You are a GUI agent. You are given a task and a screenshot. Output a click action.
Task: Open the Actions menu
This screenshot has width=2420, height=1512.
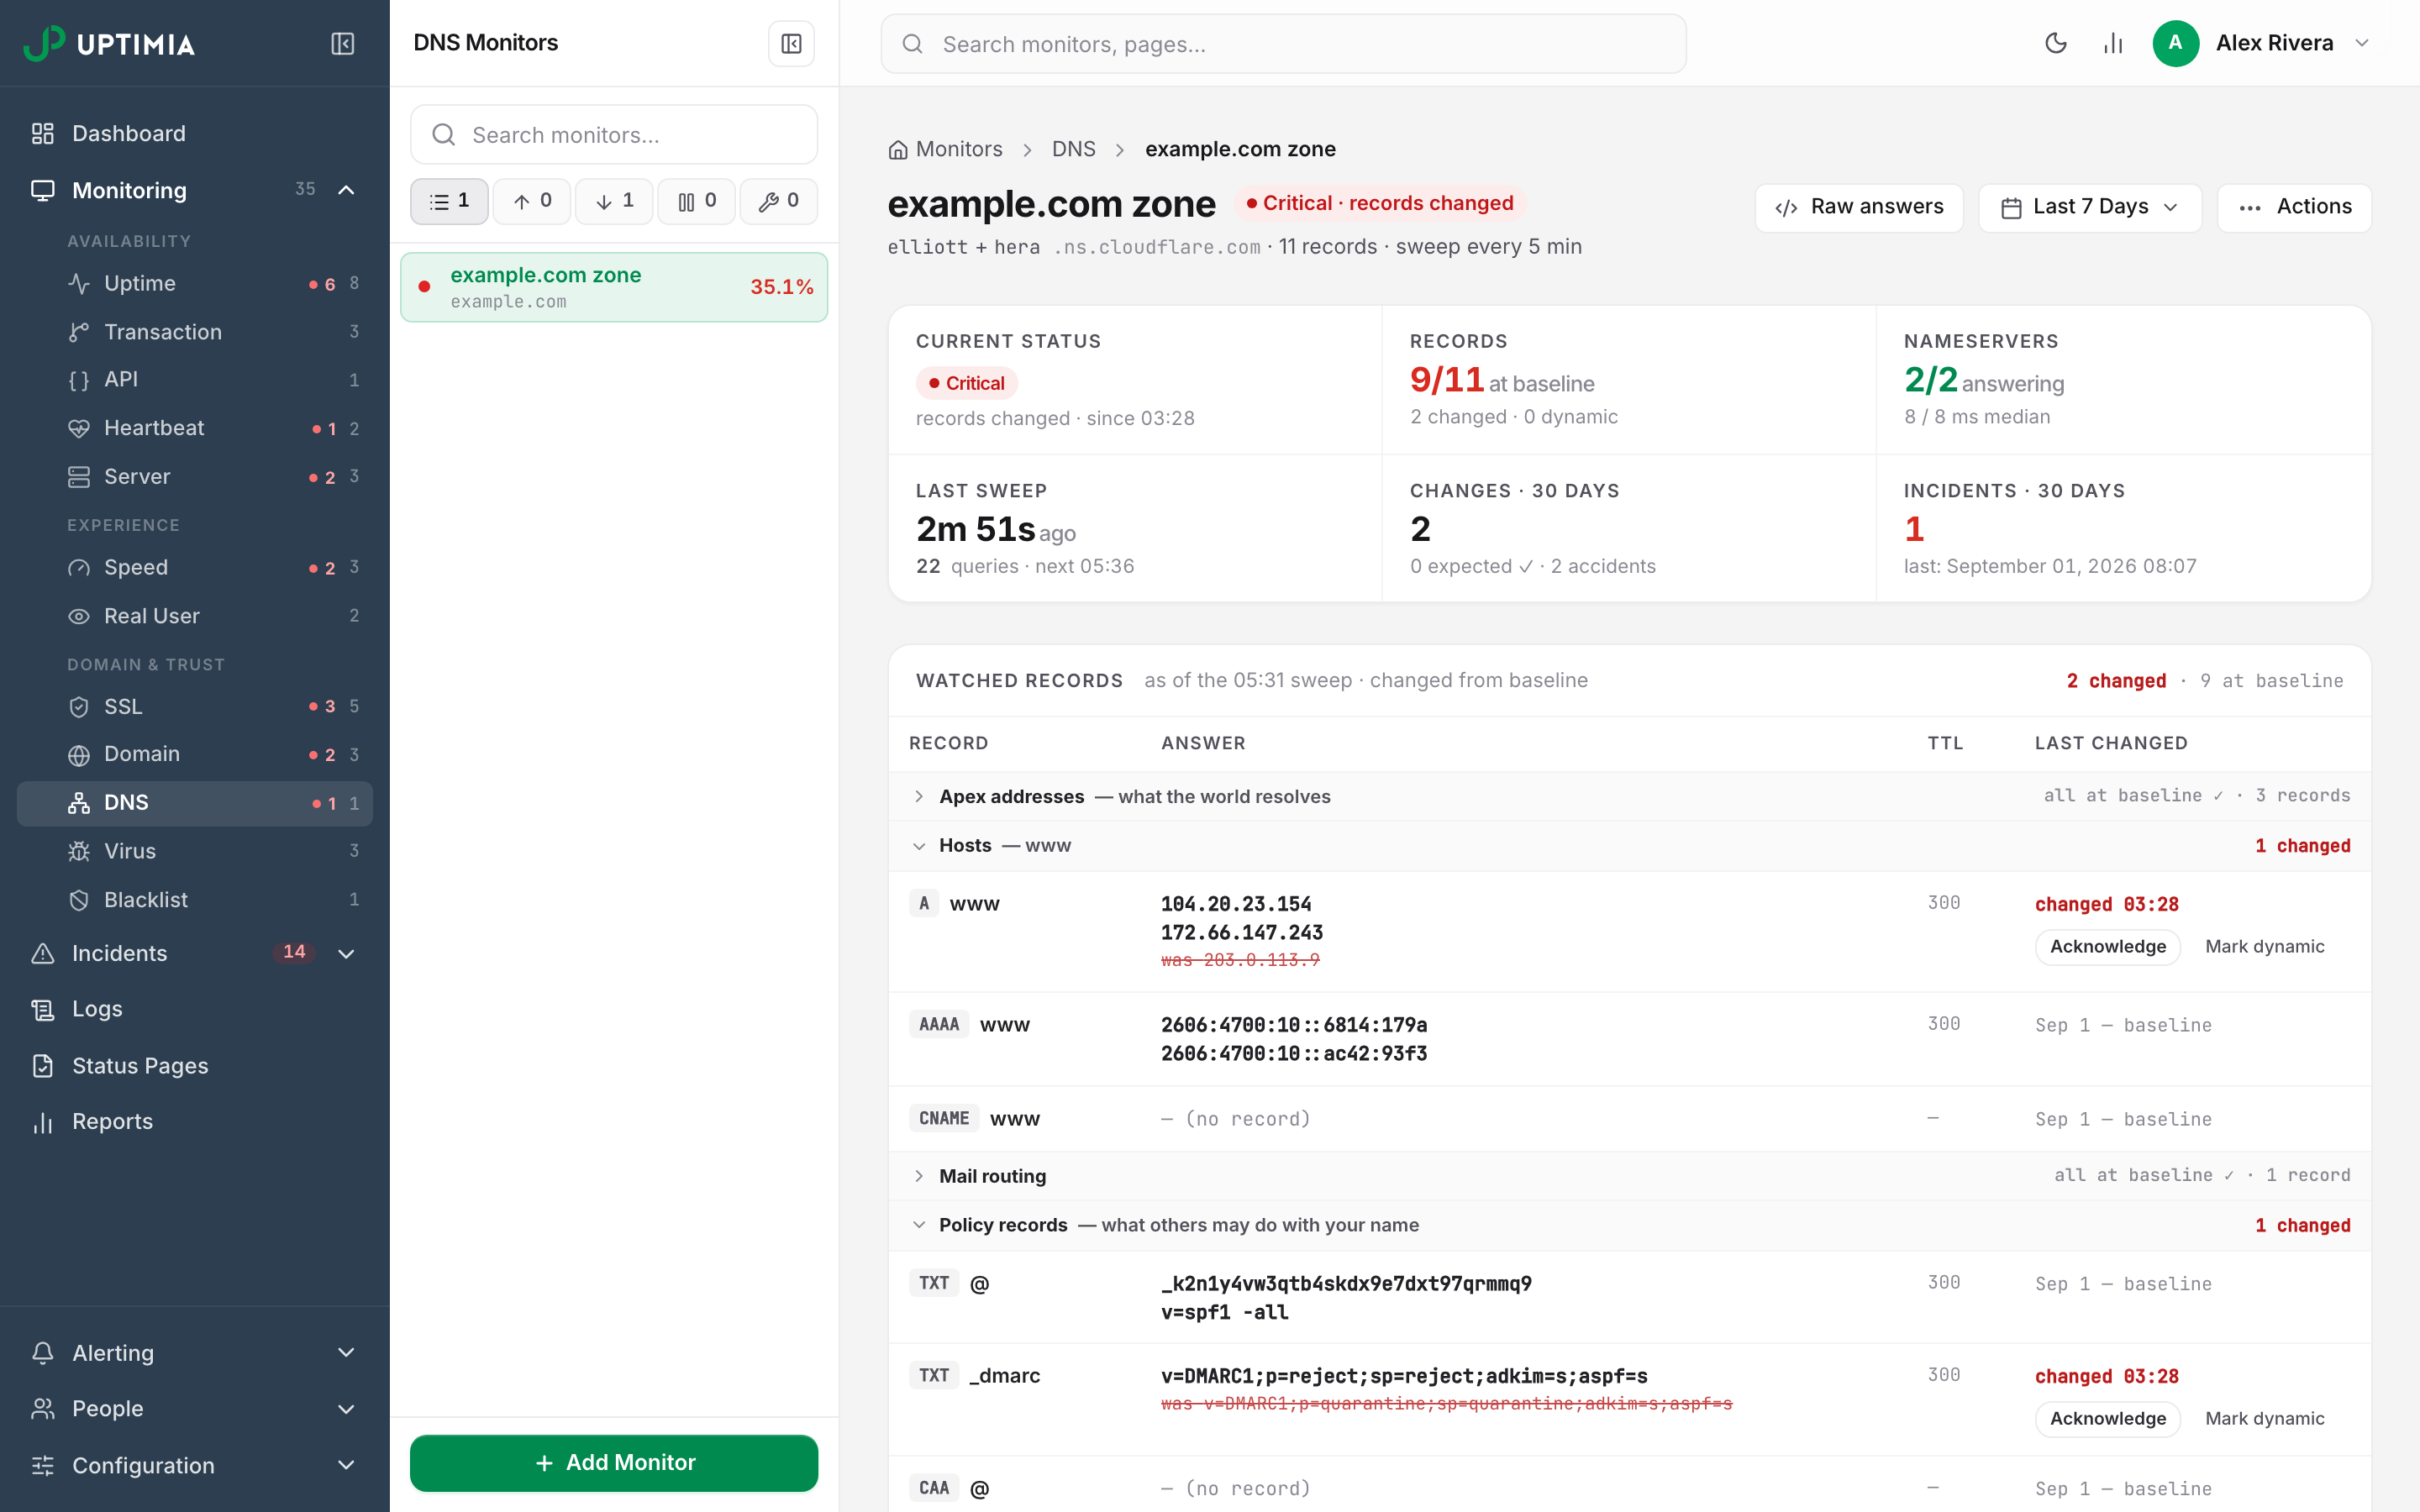click(2294, 207)
